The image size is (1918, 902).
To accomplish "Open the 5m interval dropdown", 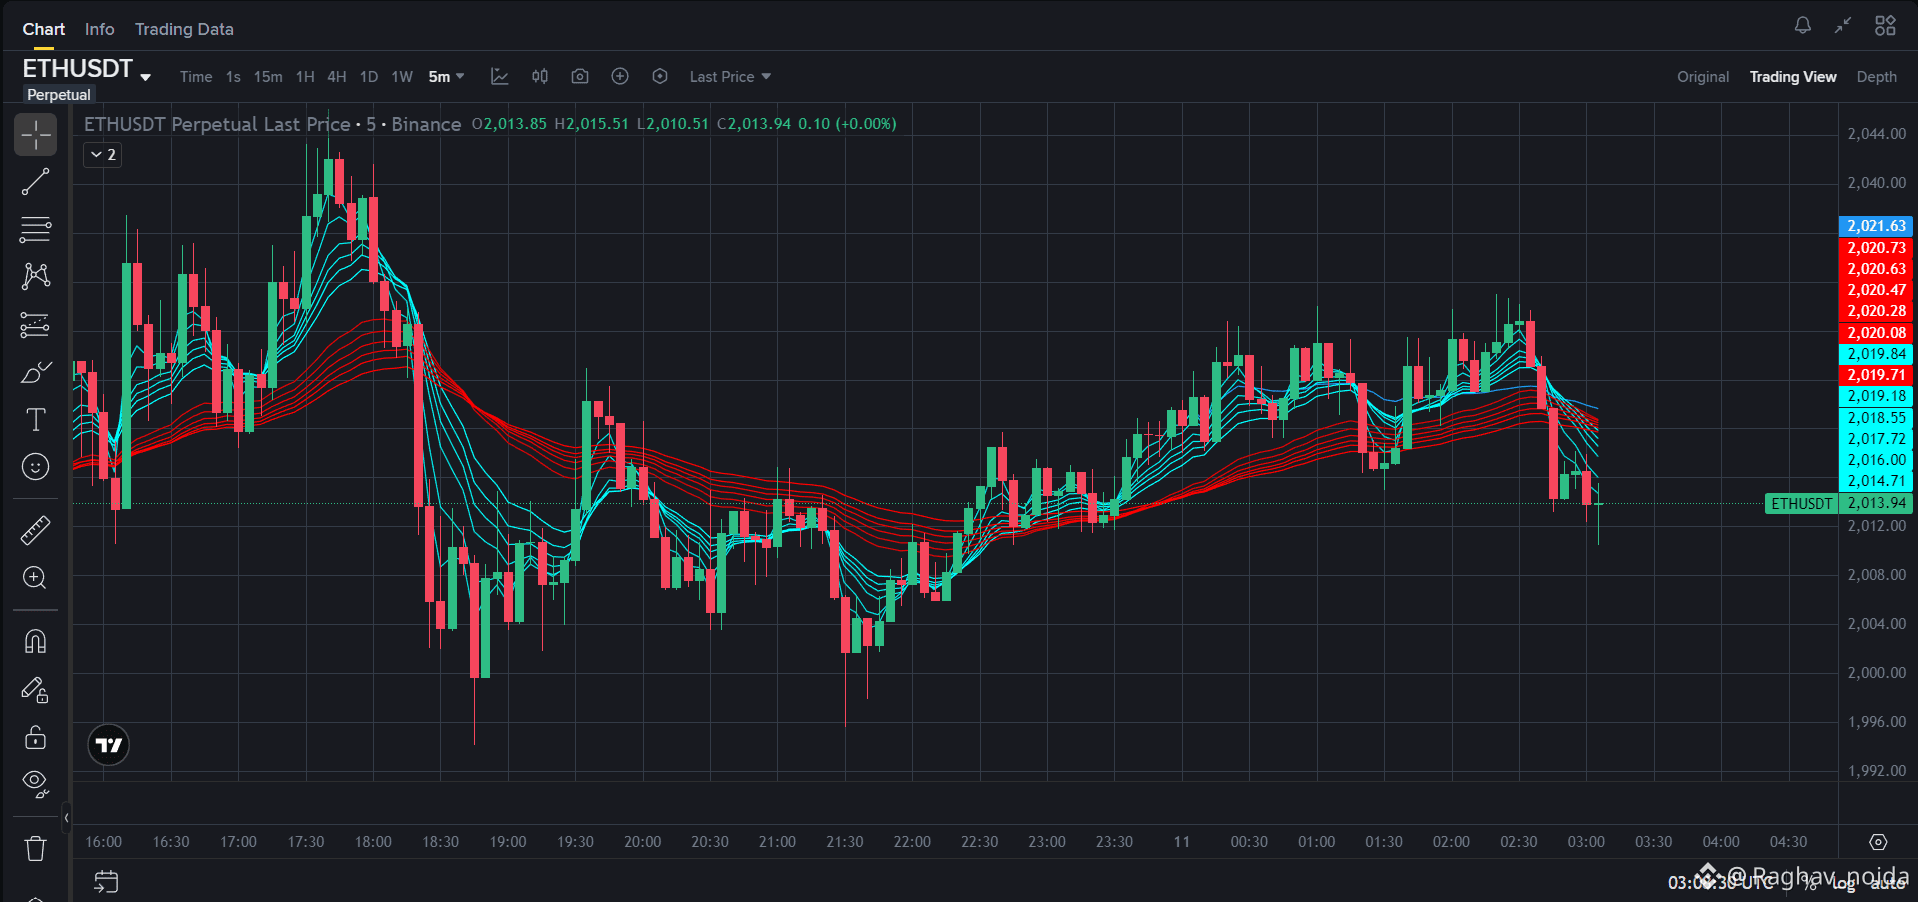I will tap(446, 77).
